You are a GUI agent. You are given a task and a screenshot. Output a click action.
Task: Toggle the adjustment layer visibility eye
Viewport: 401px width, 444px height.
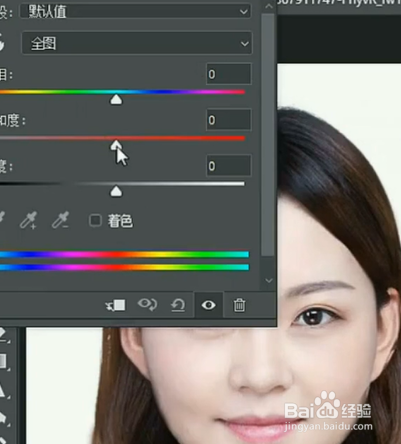tap(209, 305)
